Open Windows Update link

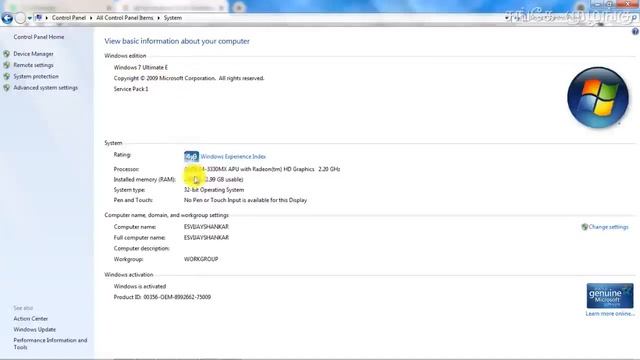[x=35, y=329]
